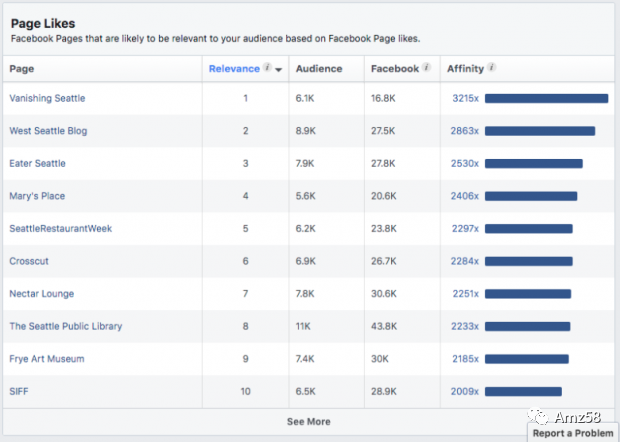This screenshot has height=442, width=620.
Task: Click the 20.6K Facebook cell
Action: point(384,196)
